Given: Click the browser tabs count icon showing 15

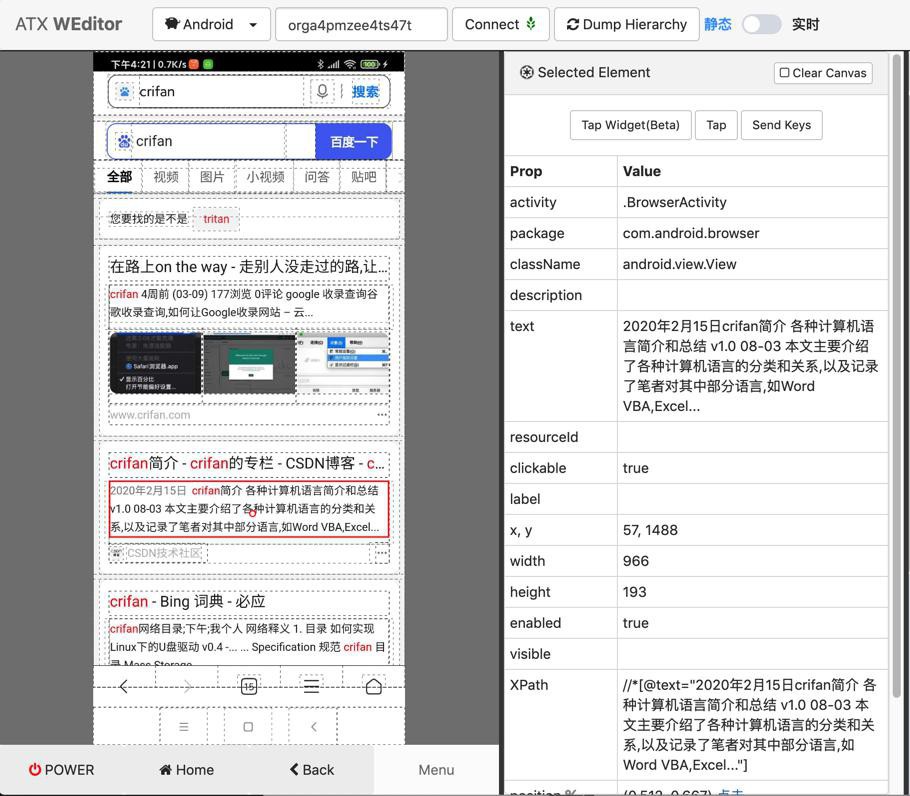Looking at the screenshot, I should tap(249, 686).
